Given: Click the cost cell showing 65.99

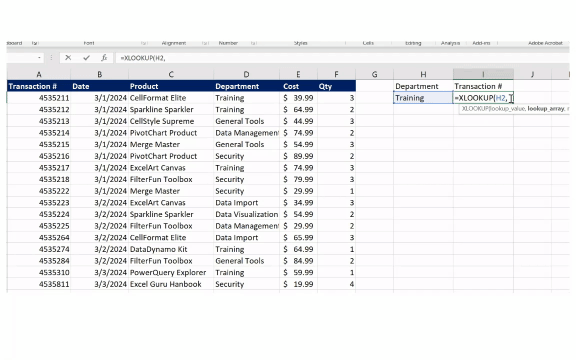Looking at the screenshot, I should (x=298, y=237).
